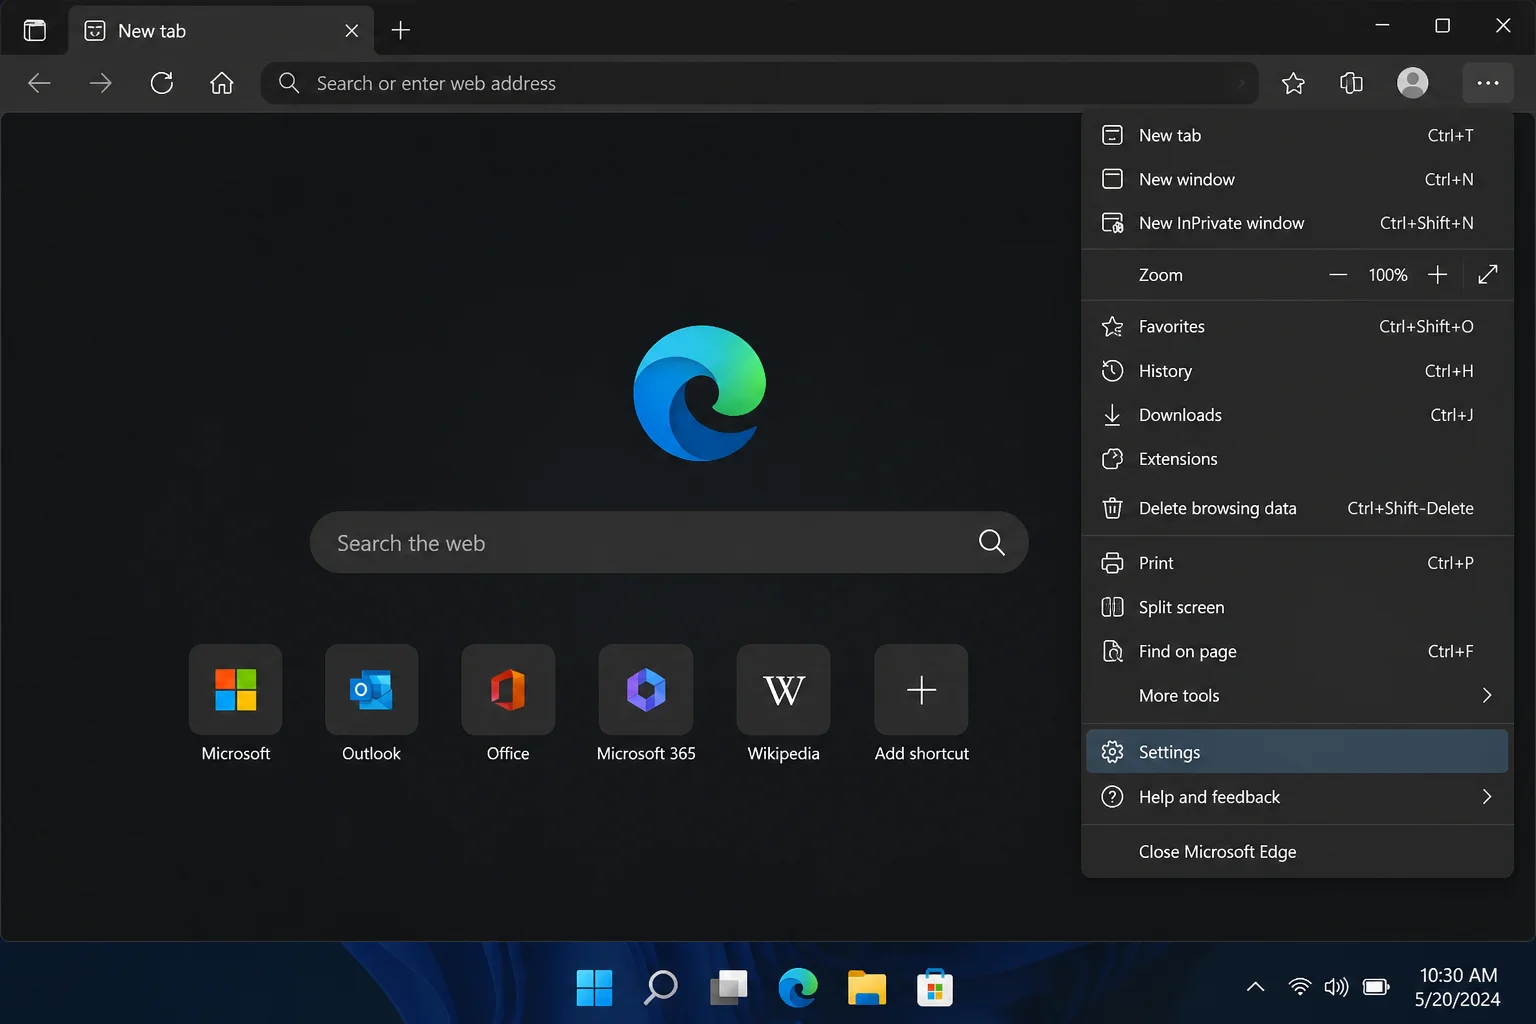Choose Split screen menu entry
Screen dimensions: 1536x1024
tap(1297, 607)
